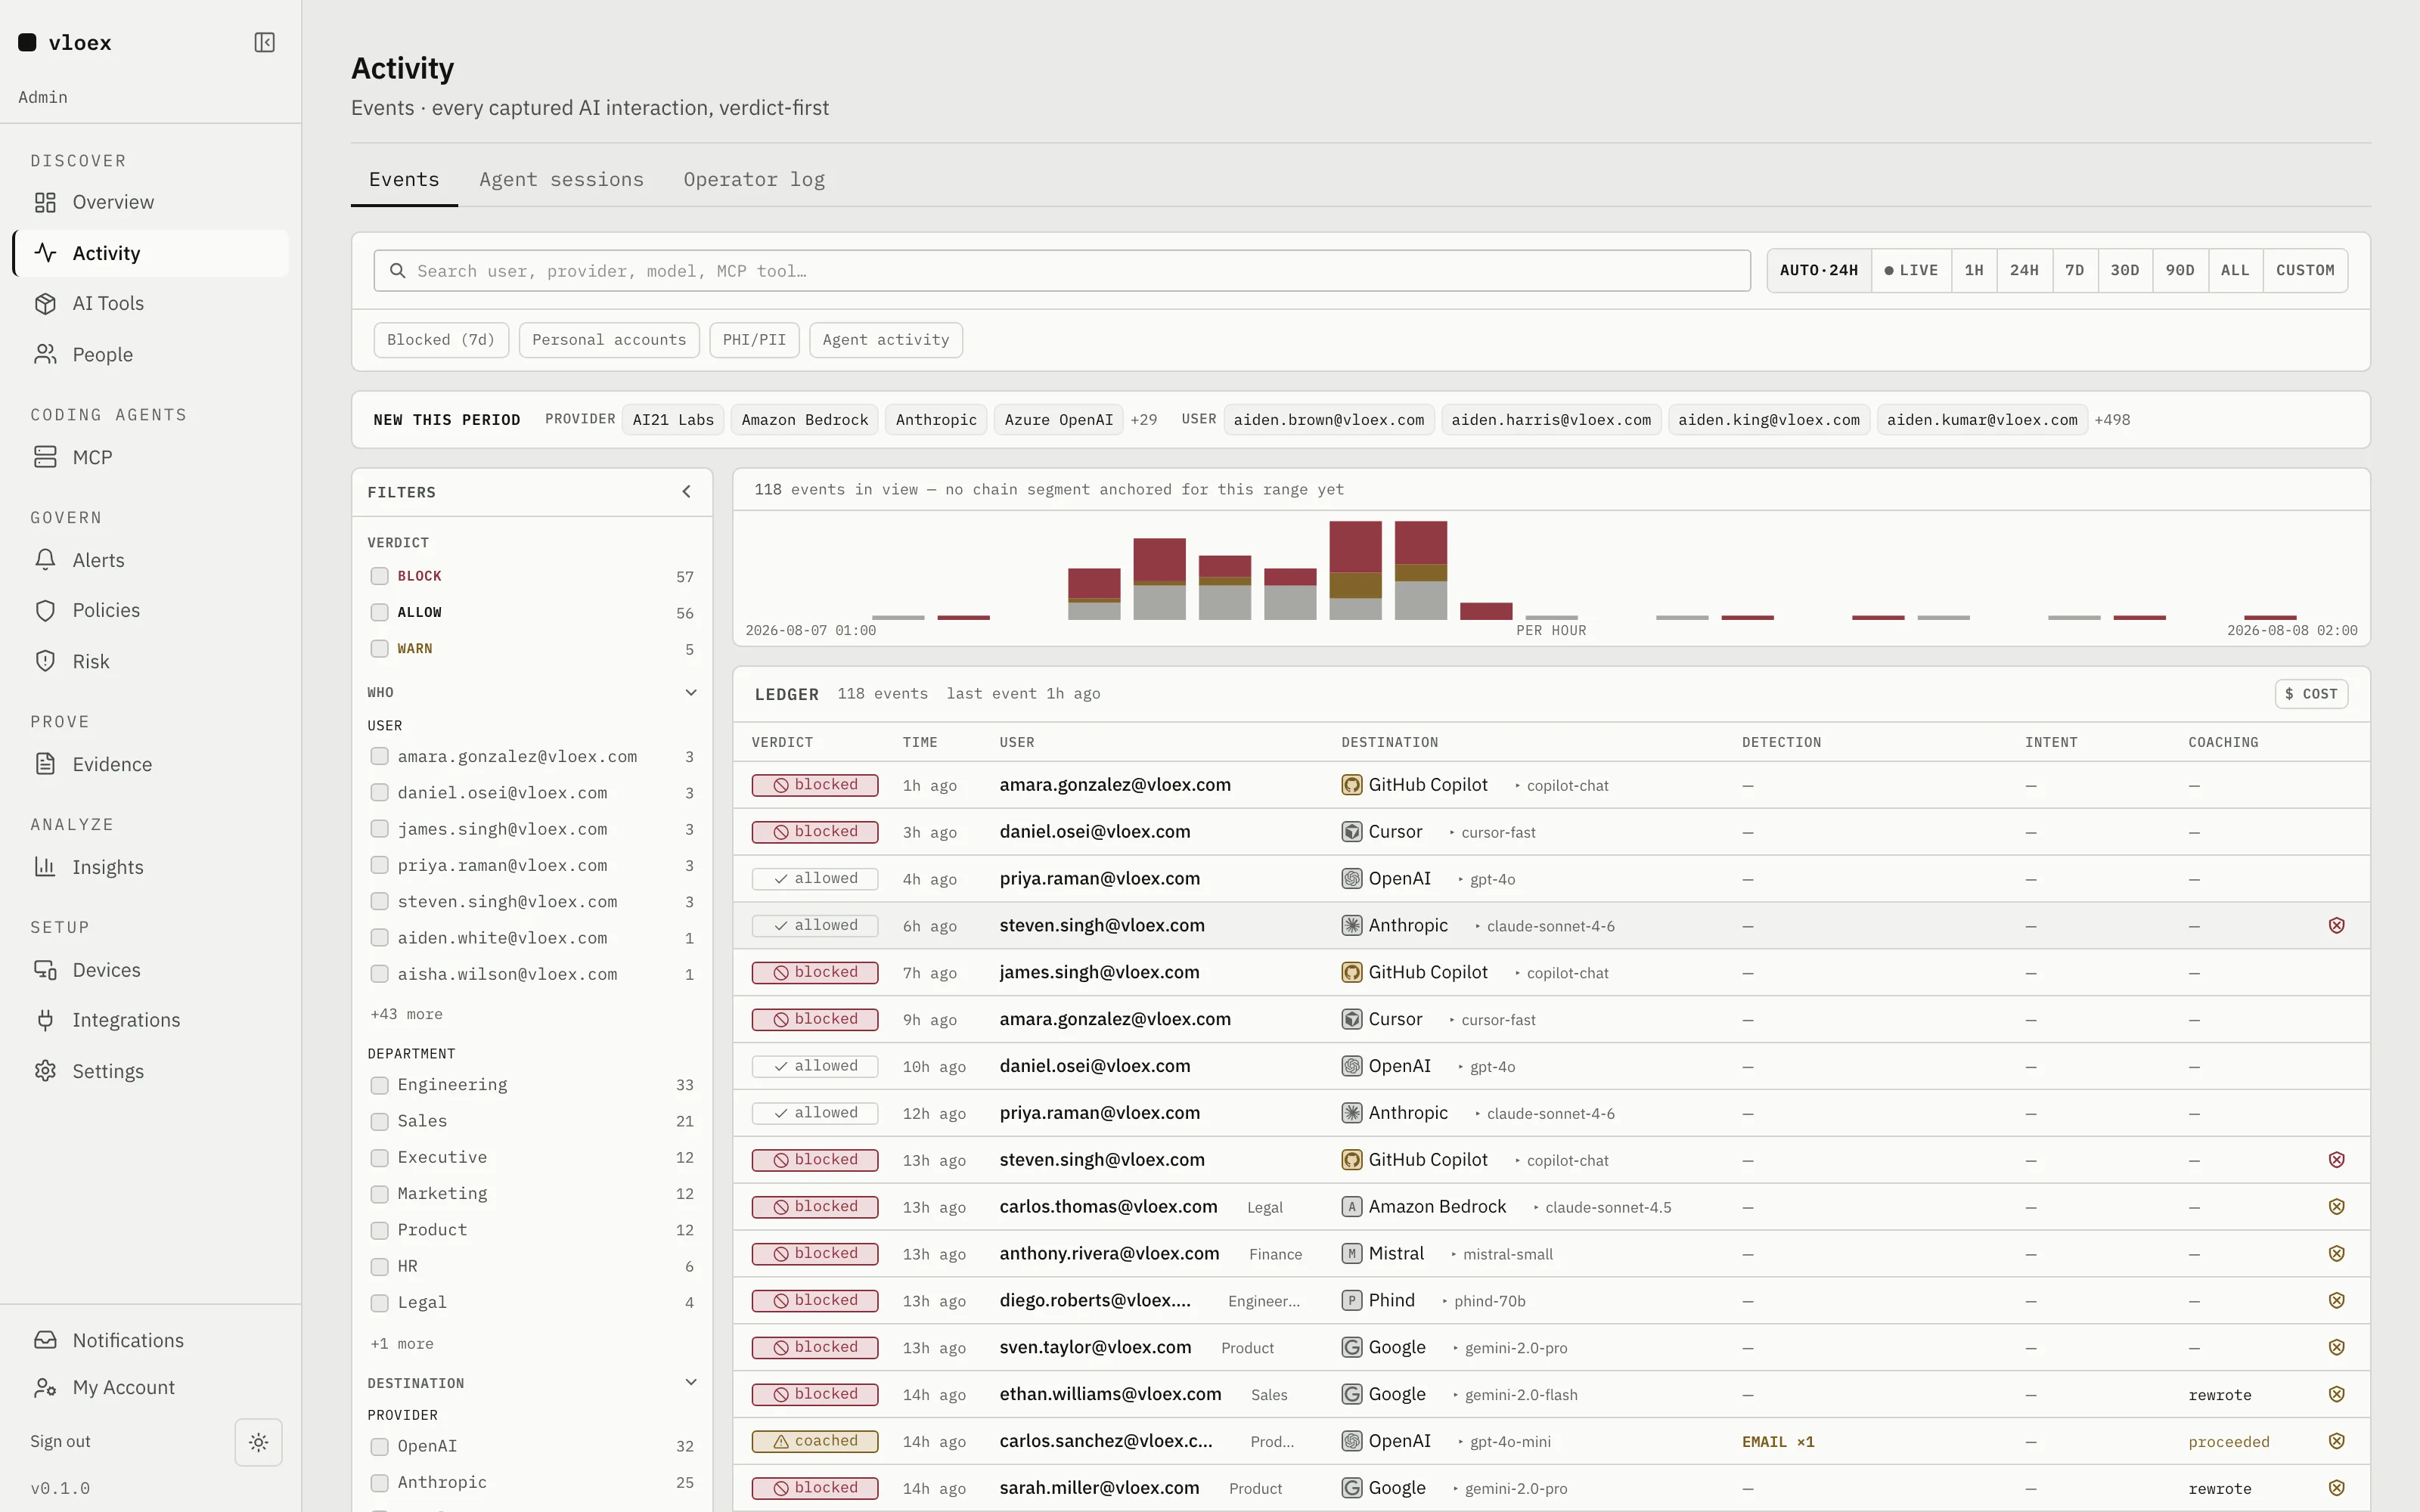Select the Events tab

(404, 180)
